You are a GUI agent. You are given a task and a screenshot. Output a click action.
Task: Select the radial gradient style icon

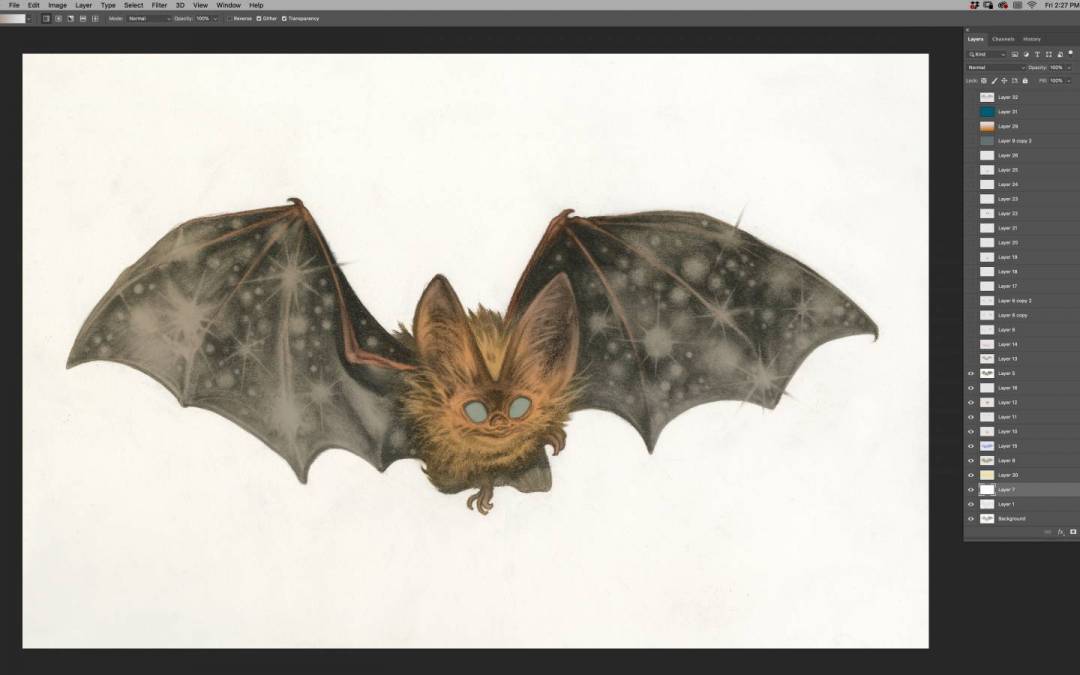click(58, 18)
